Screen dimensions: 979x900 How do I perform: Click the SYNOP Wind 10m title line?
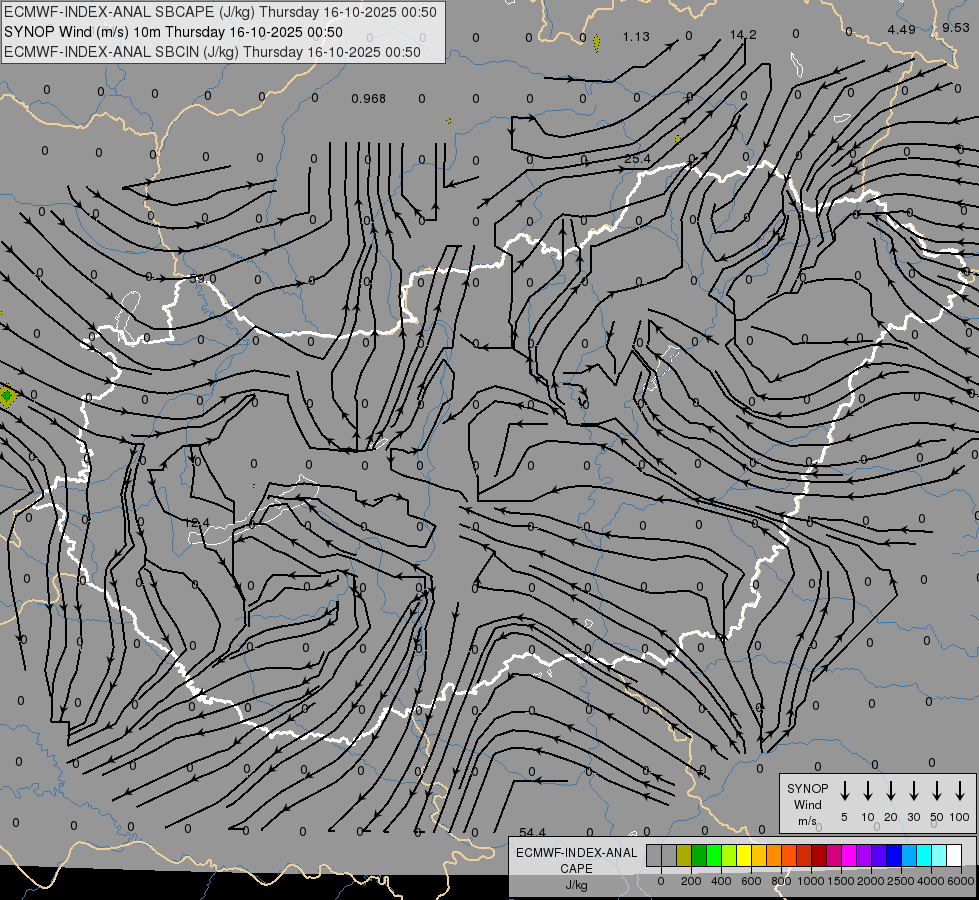(x=174, y=32)
